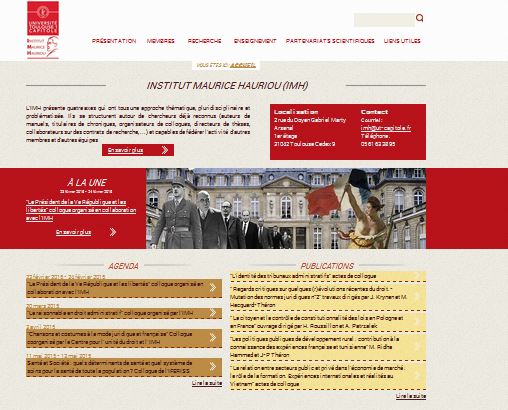
Task: Click 'En savoir plus' button under introduction
Action: click(138, 150)
